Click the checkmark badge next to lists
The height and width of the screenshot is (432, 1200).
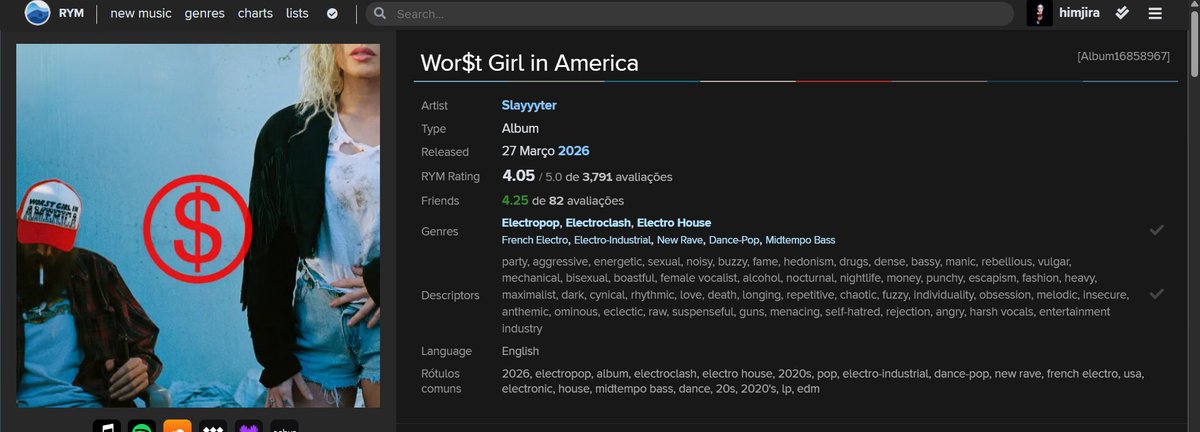(x=332, y=14)
